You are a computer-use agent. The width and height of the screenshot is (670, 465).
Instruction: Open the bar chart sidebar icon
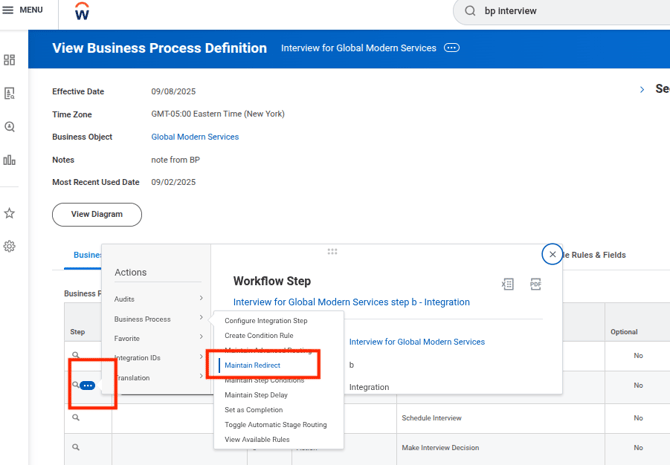pos(9,160)
